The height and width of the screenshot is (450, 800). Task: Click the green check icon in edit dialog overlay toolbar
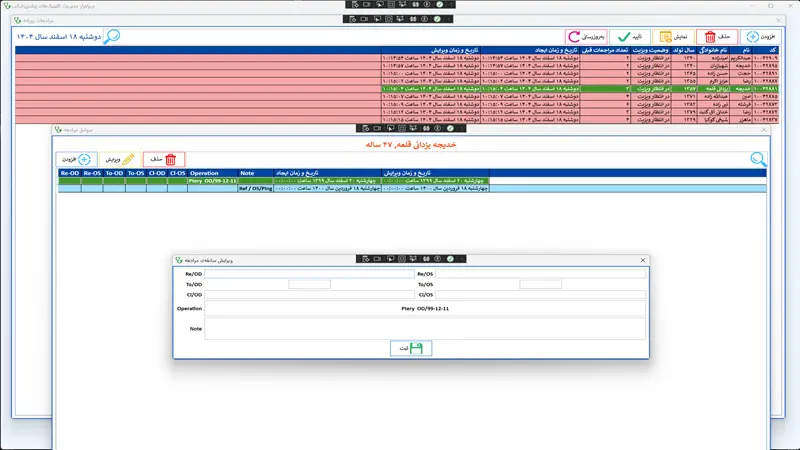450,259
